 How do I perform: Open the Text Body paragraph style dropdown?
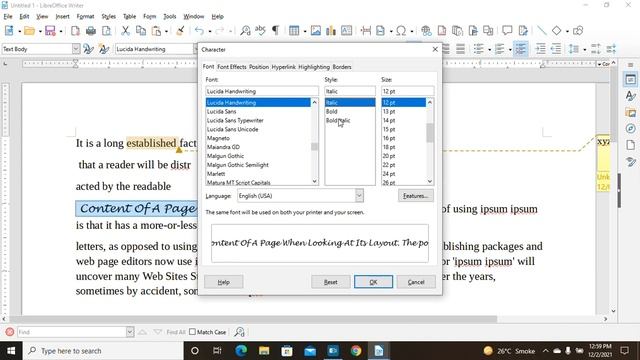click(76, 49)
